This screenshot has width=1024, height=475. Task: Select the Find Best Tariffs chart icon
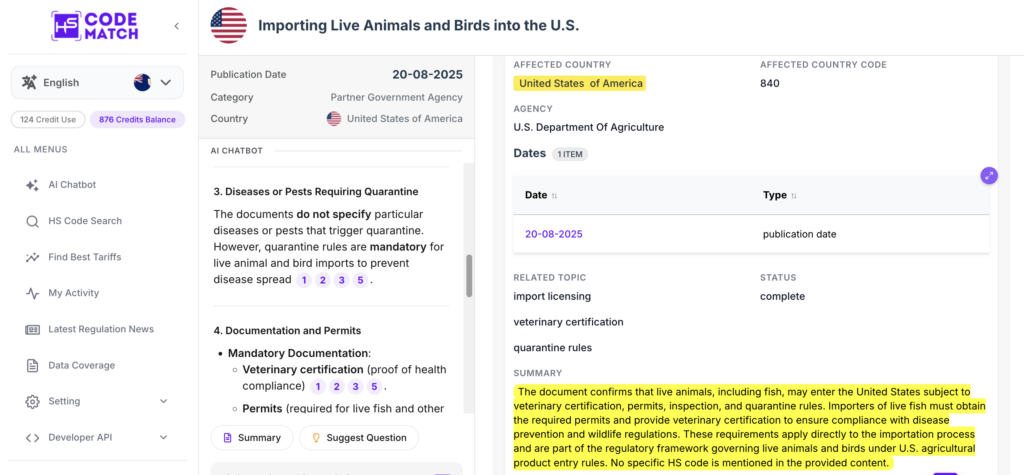click(x=32, y=257)
